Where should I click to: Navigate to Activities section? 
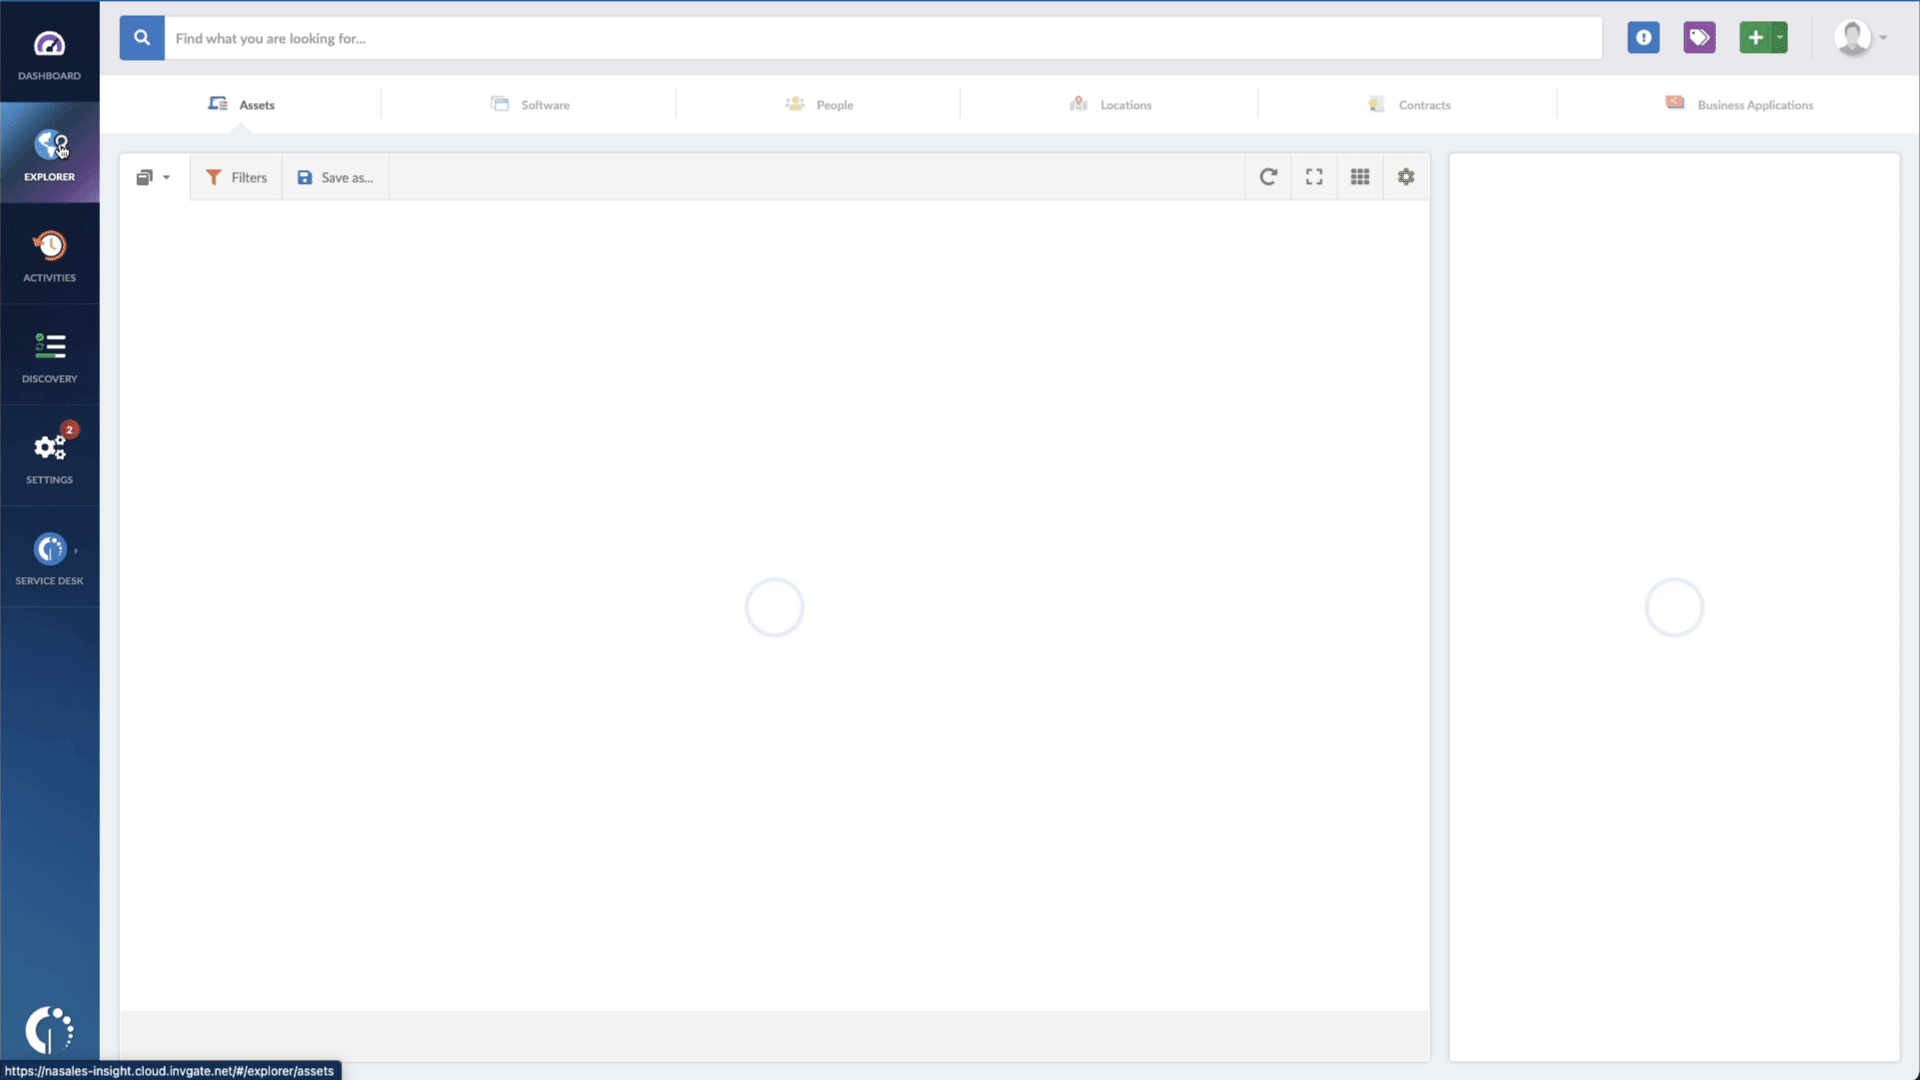pos(49,255)
